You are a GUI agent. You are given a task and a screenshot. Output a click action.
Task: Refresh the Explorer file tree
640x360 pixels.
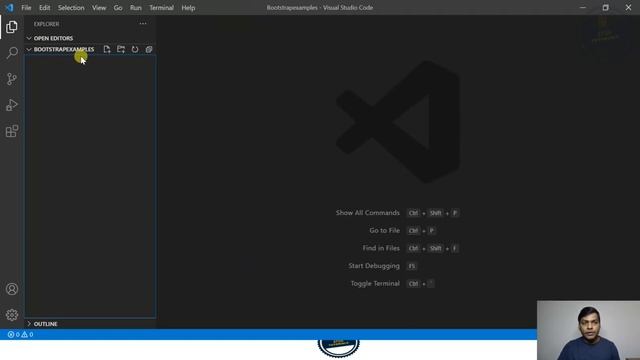[x=135, y=49]
